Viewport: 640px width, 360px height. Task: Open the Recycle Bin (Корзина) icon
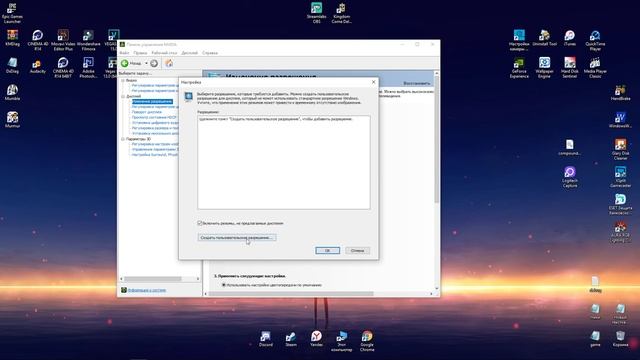[x=620, y=339]
